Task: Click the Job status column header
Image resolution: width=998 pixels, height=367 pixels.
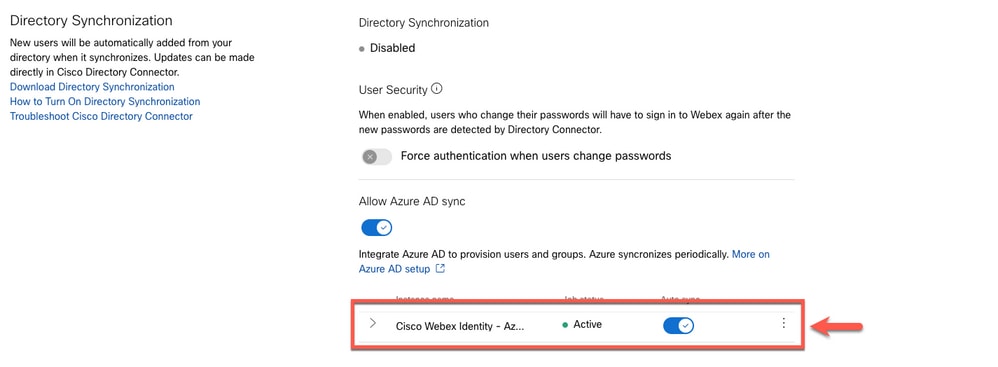Action: 584,299
